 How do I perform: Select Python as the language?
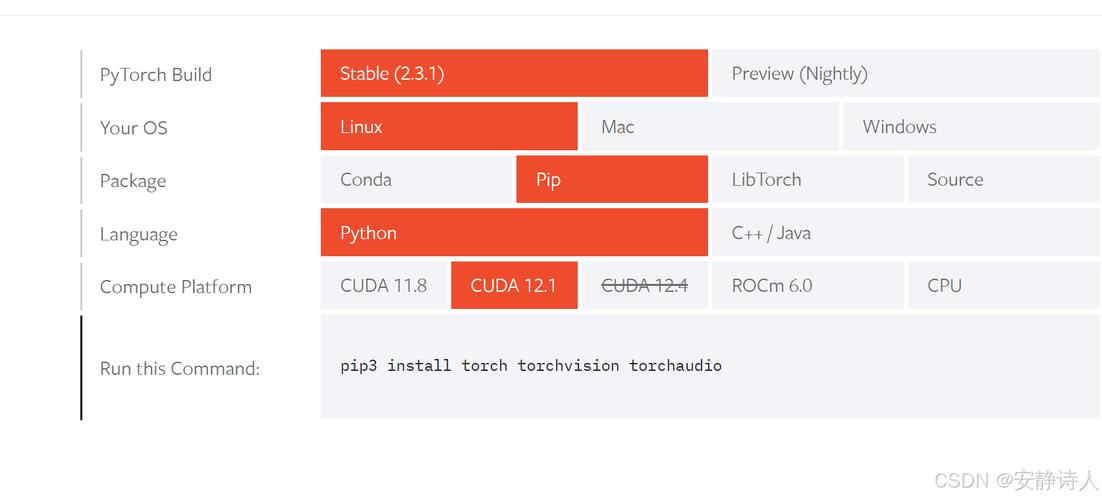pyautogui.click(x=514, y=233)
